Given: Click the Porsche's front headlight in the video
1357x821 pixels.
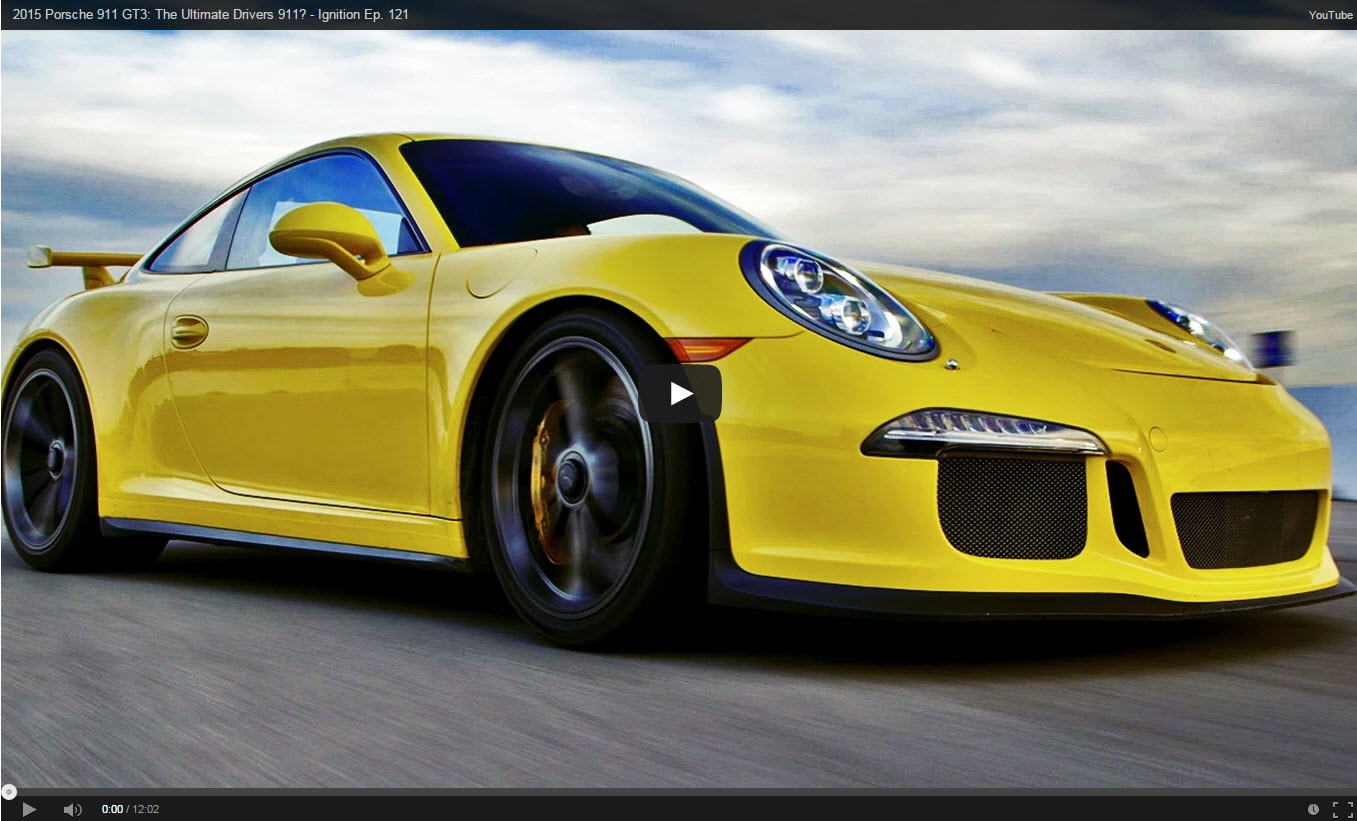Looking at the screenshot, I should (835, 297).
